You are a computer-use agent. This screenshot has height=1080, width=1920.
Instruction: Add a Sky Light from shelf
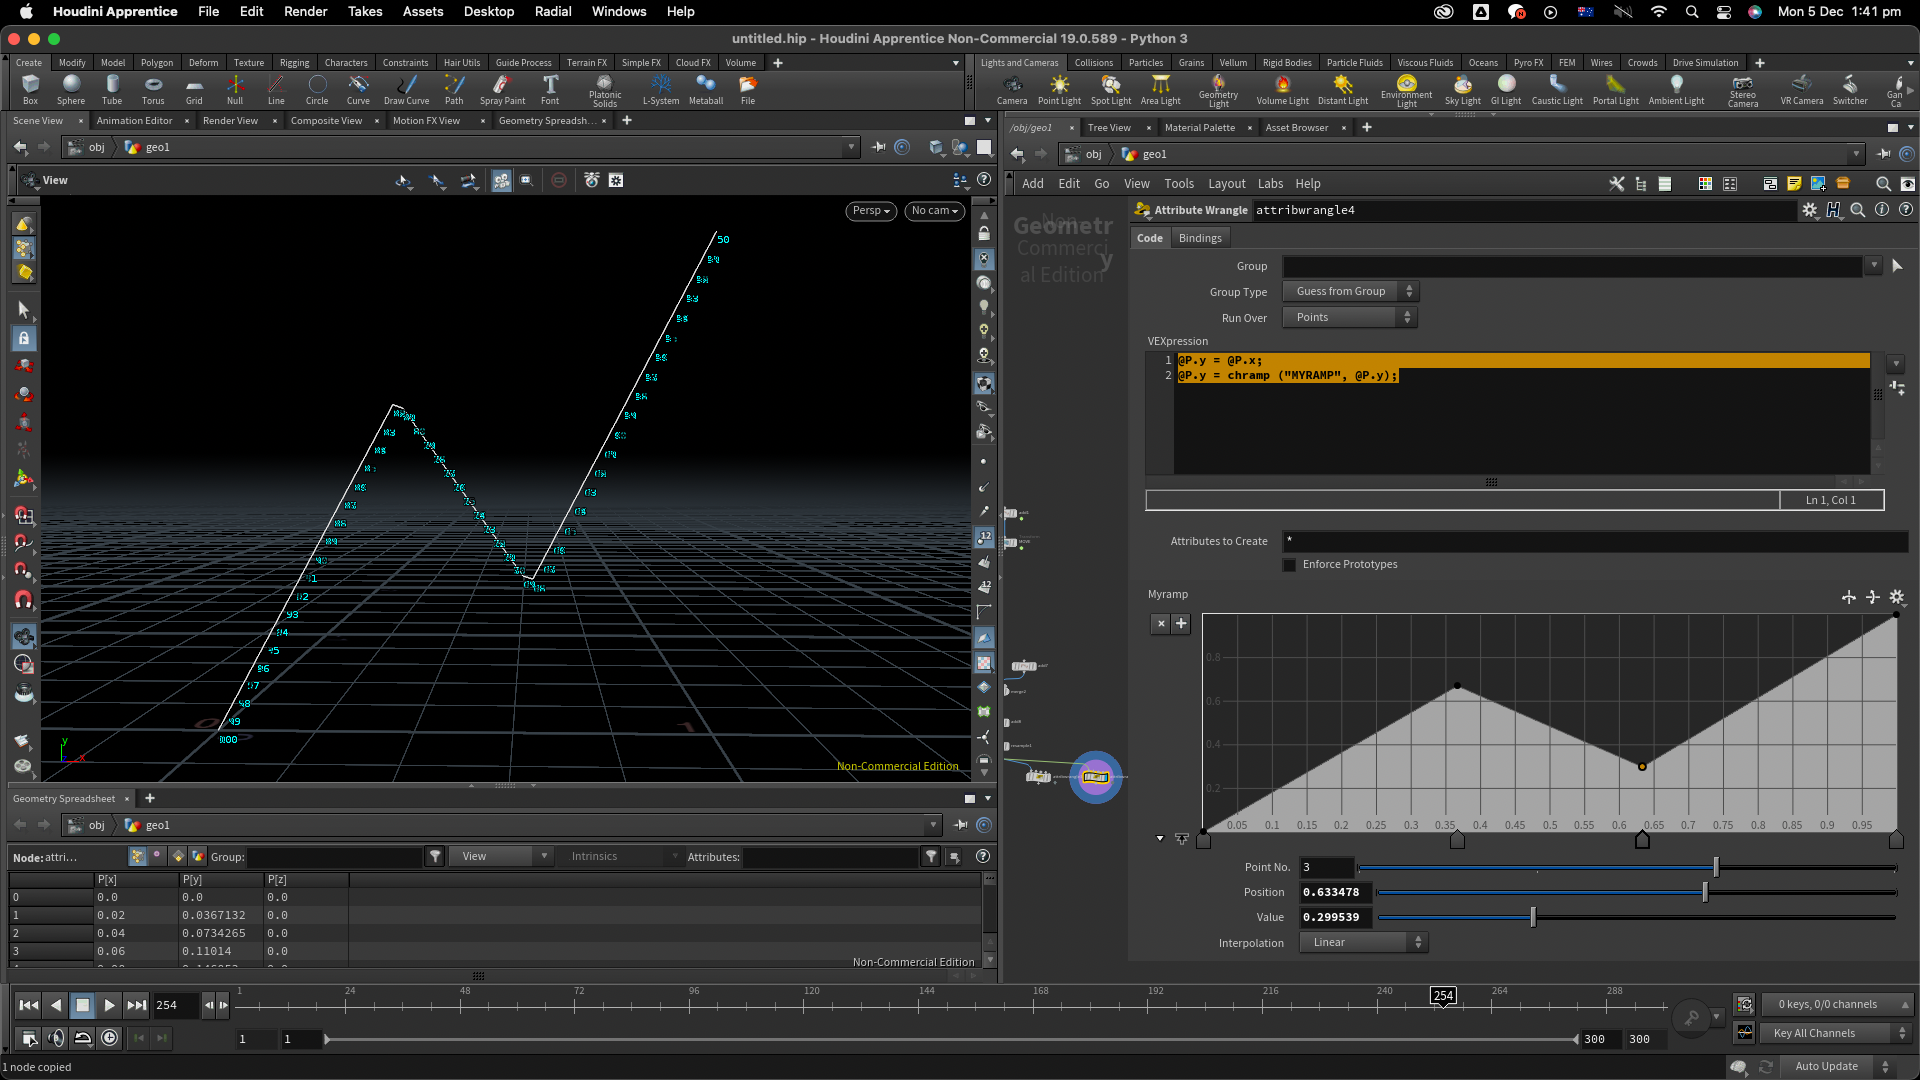1462,88
